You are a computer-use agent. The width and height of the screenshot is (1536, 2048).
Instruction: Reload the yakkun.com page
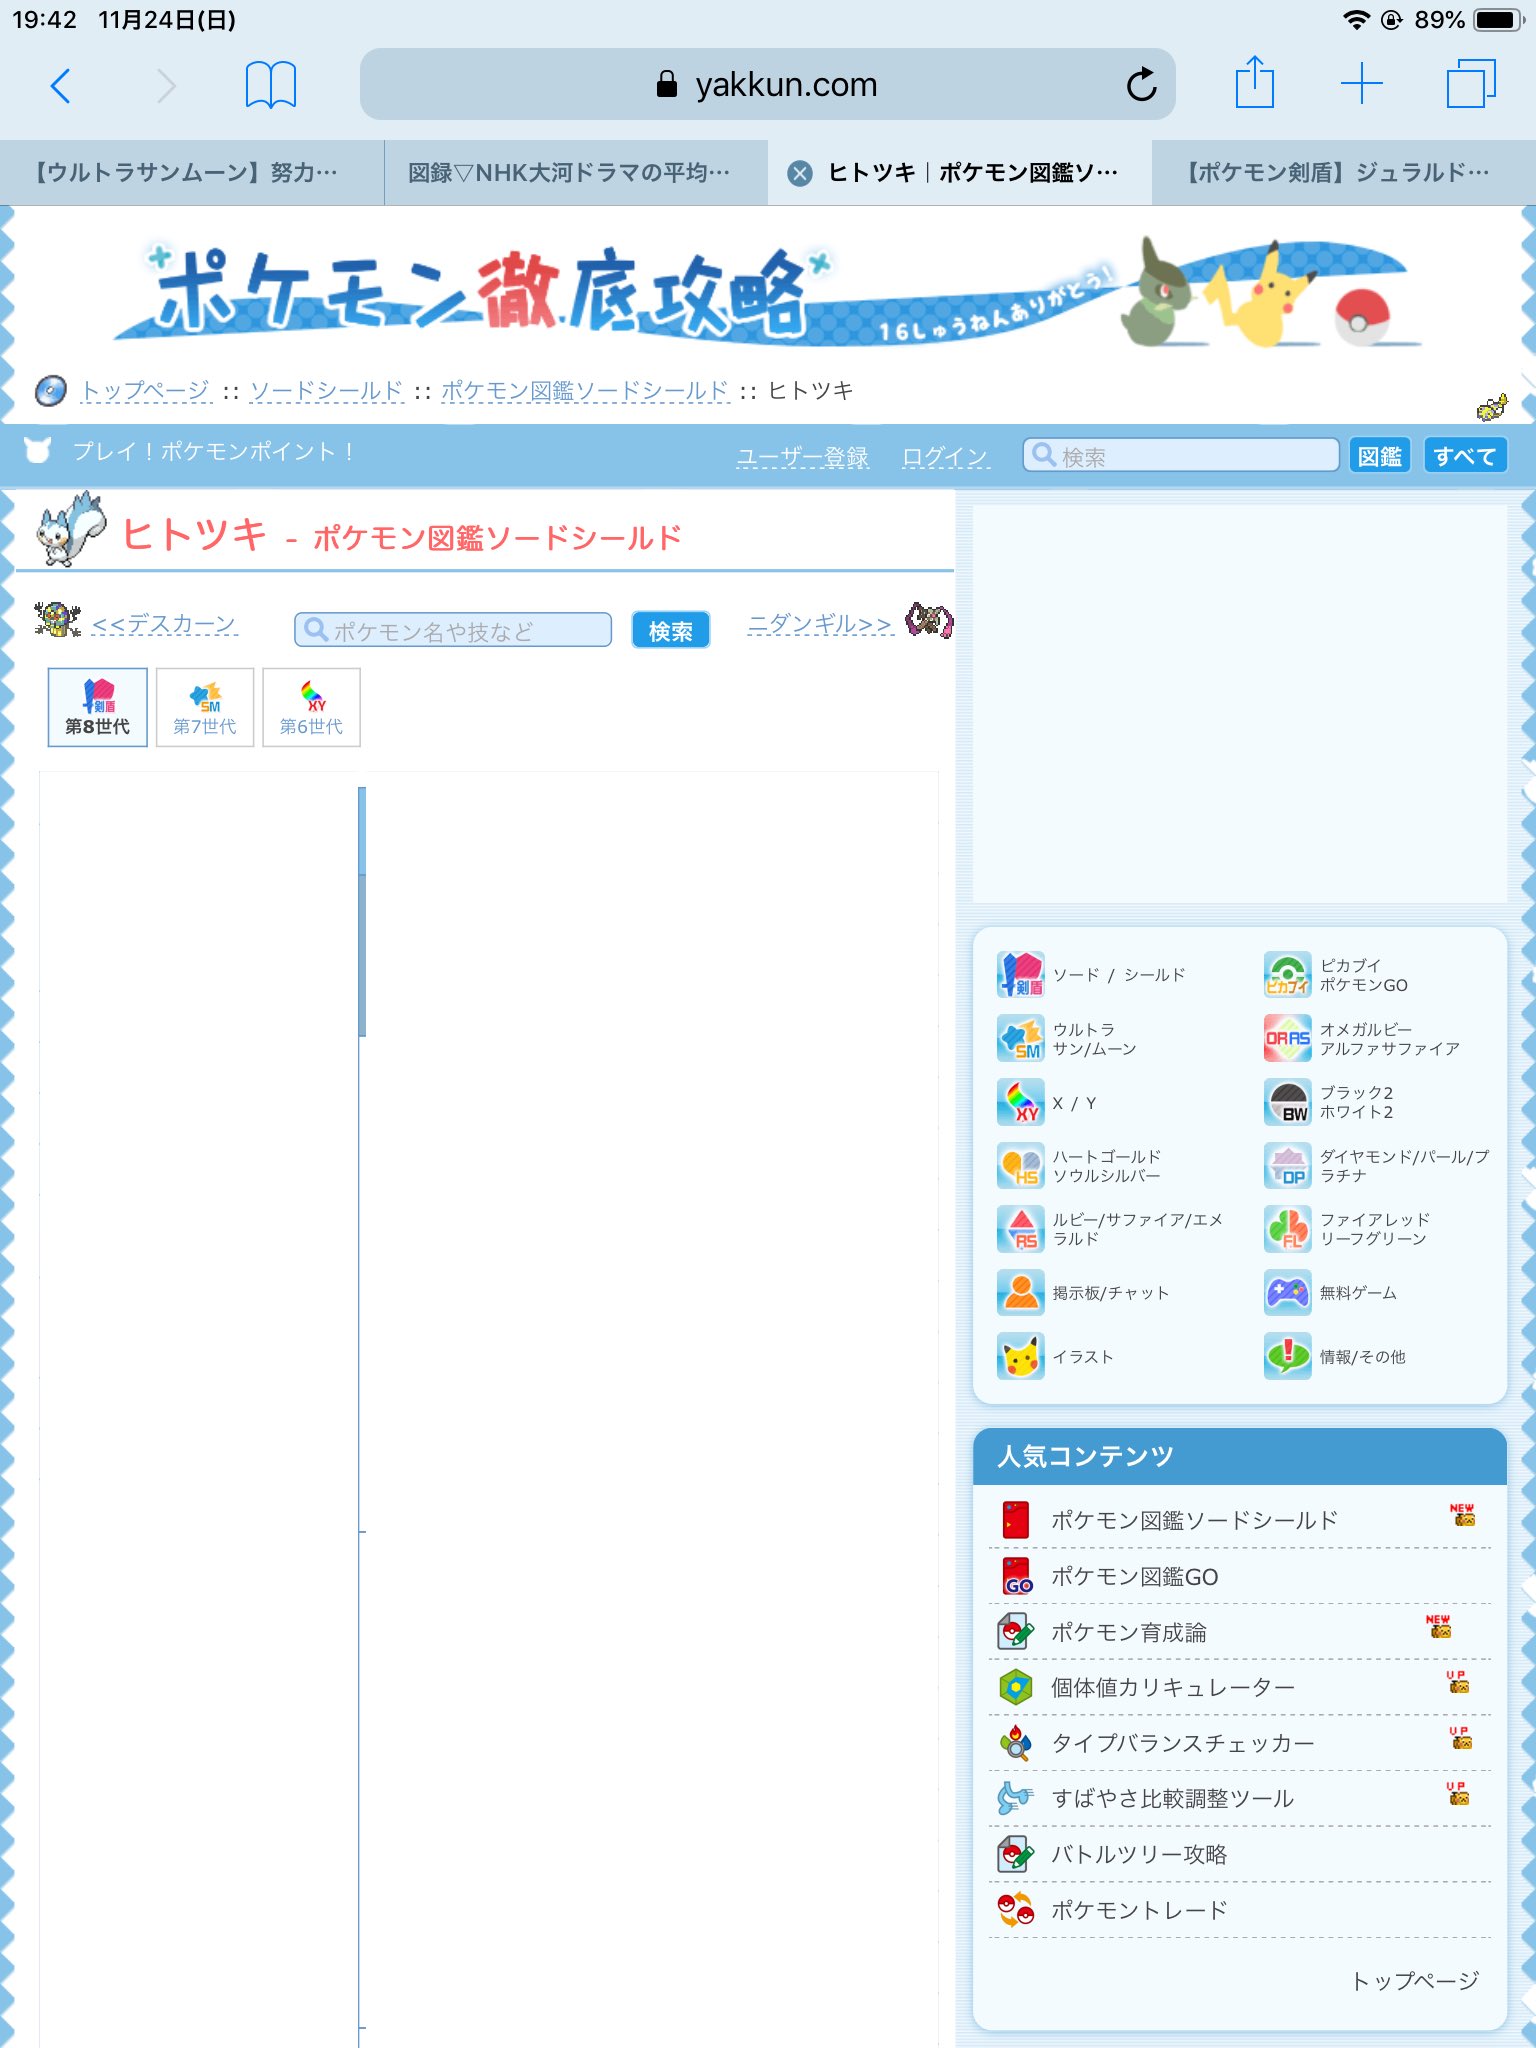1141,85
